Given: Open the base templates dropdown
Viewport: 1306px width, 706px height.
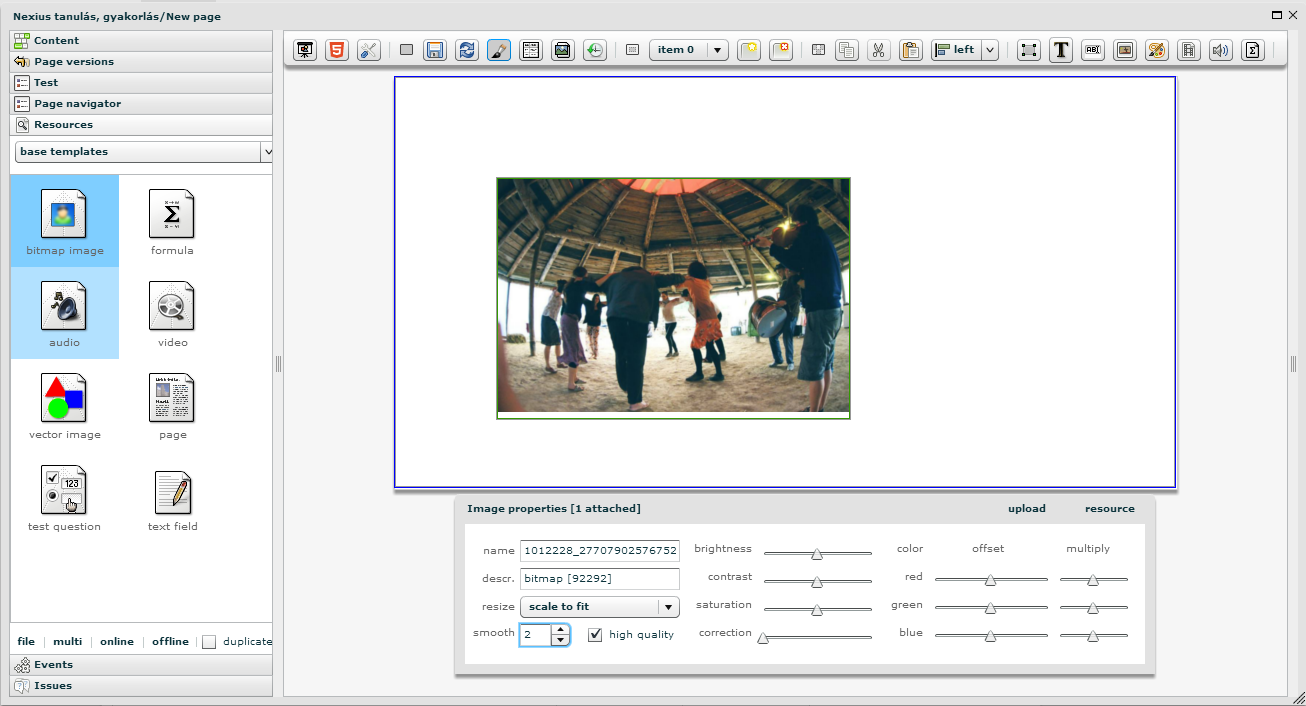Looking at the screenshot, I should [x=266, y=152].
